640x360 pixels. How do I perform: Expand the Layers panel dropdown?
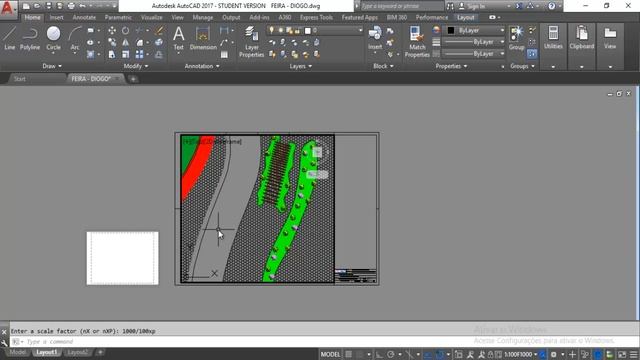point(301,66)
